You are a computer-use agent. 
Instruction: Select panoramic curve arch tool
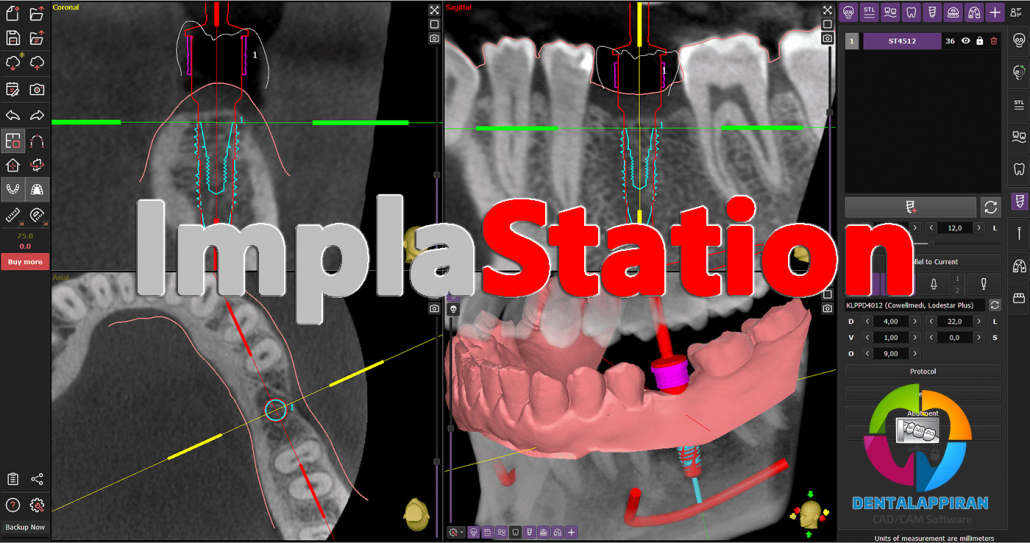coord(37,141)
